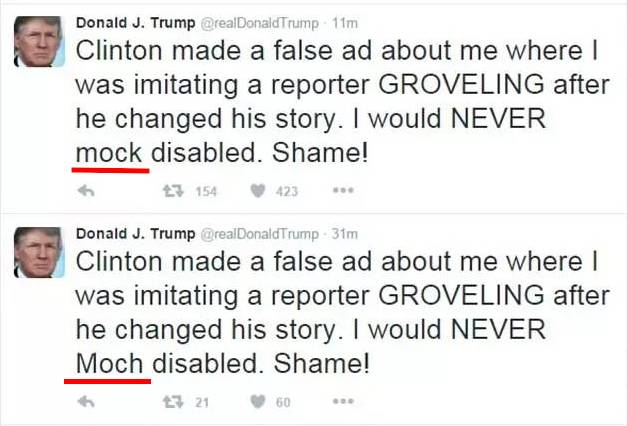Like the tweet with 423 likes

(x=258, y=191)
